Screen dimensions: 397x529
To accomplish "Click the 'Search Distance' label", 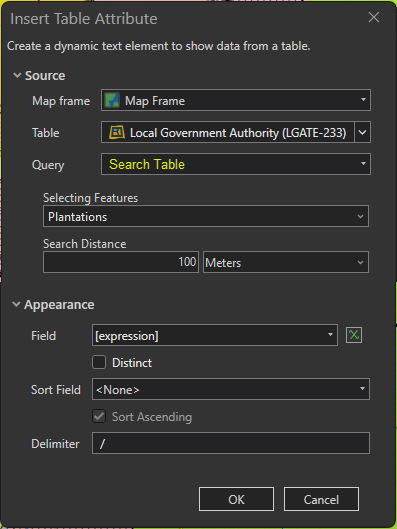I will [x=85, y=244].
